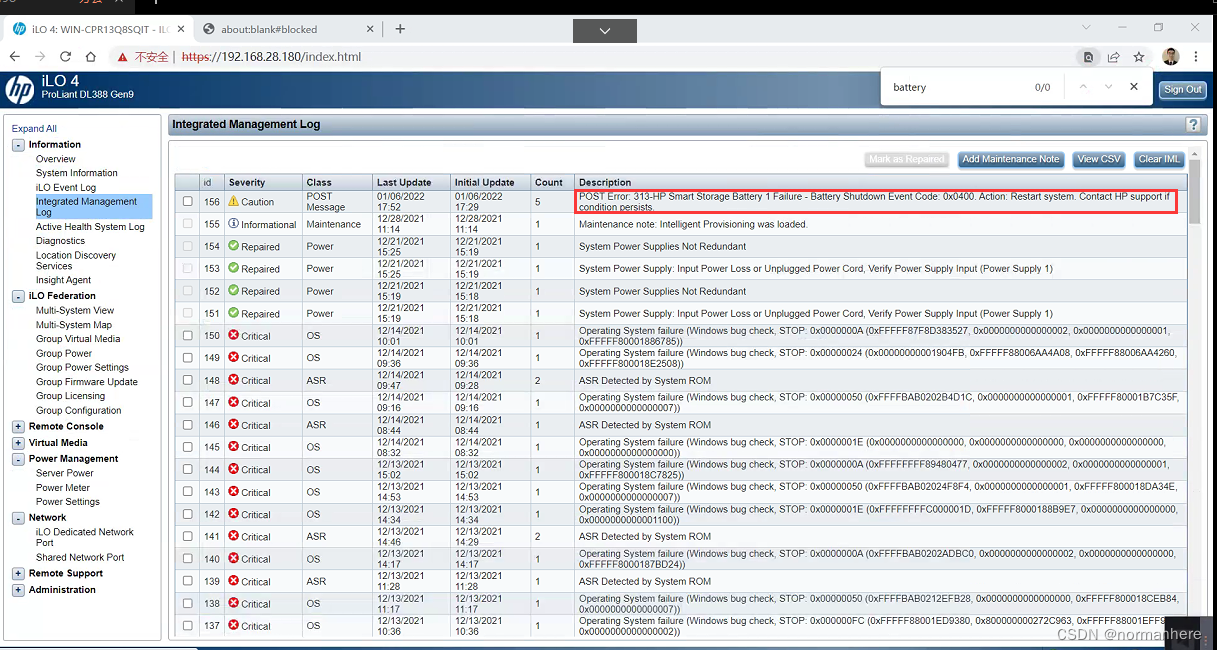Collapse the Power Management section
Viewport: 1217px width, 650px height.
click(18, 459)
